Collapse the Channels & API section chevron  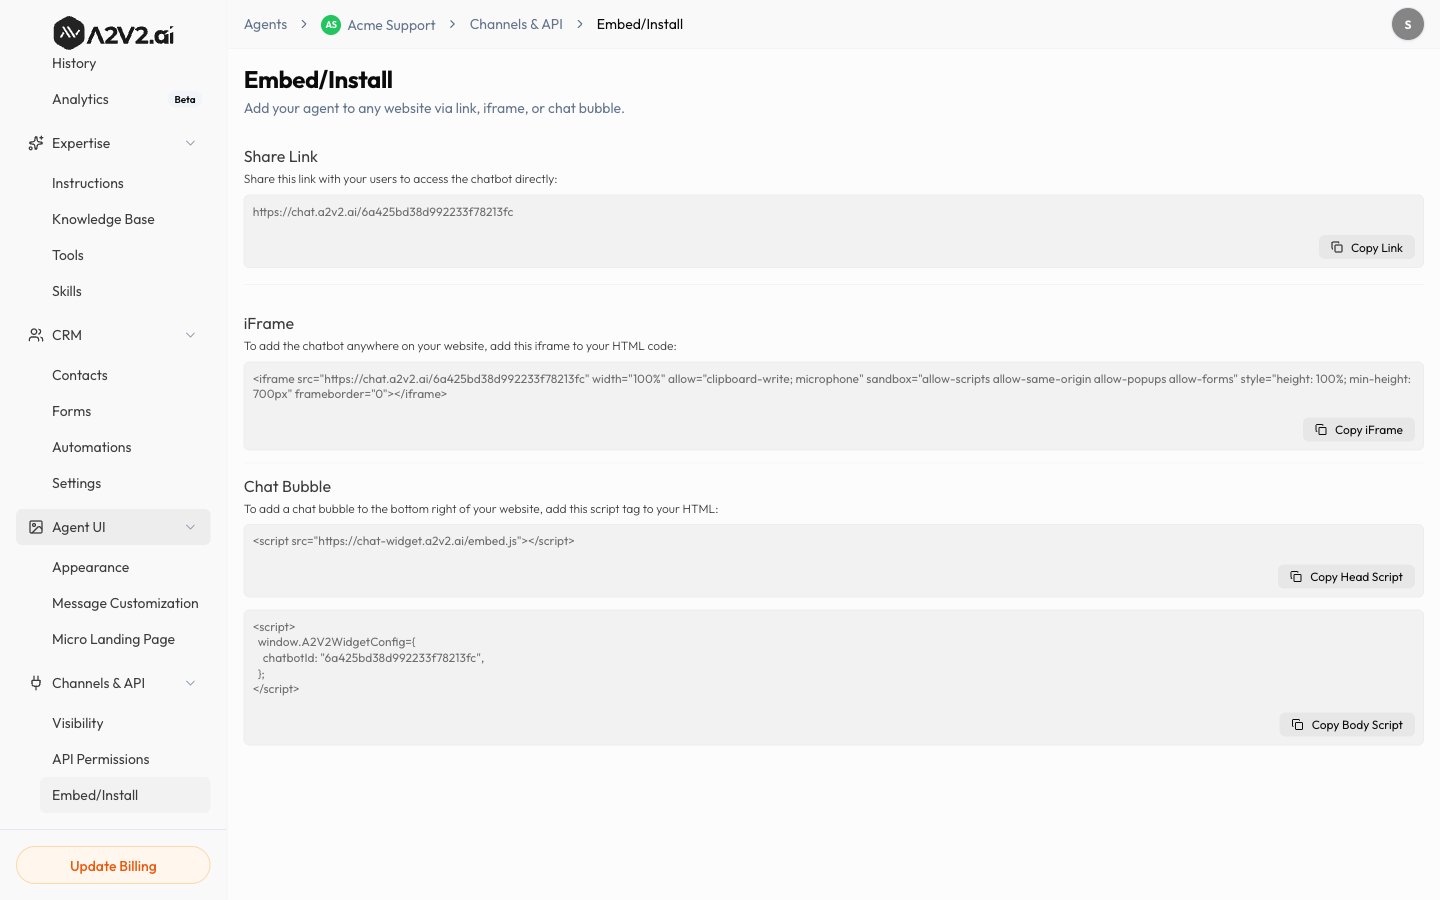click(x=190, y=683)
